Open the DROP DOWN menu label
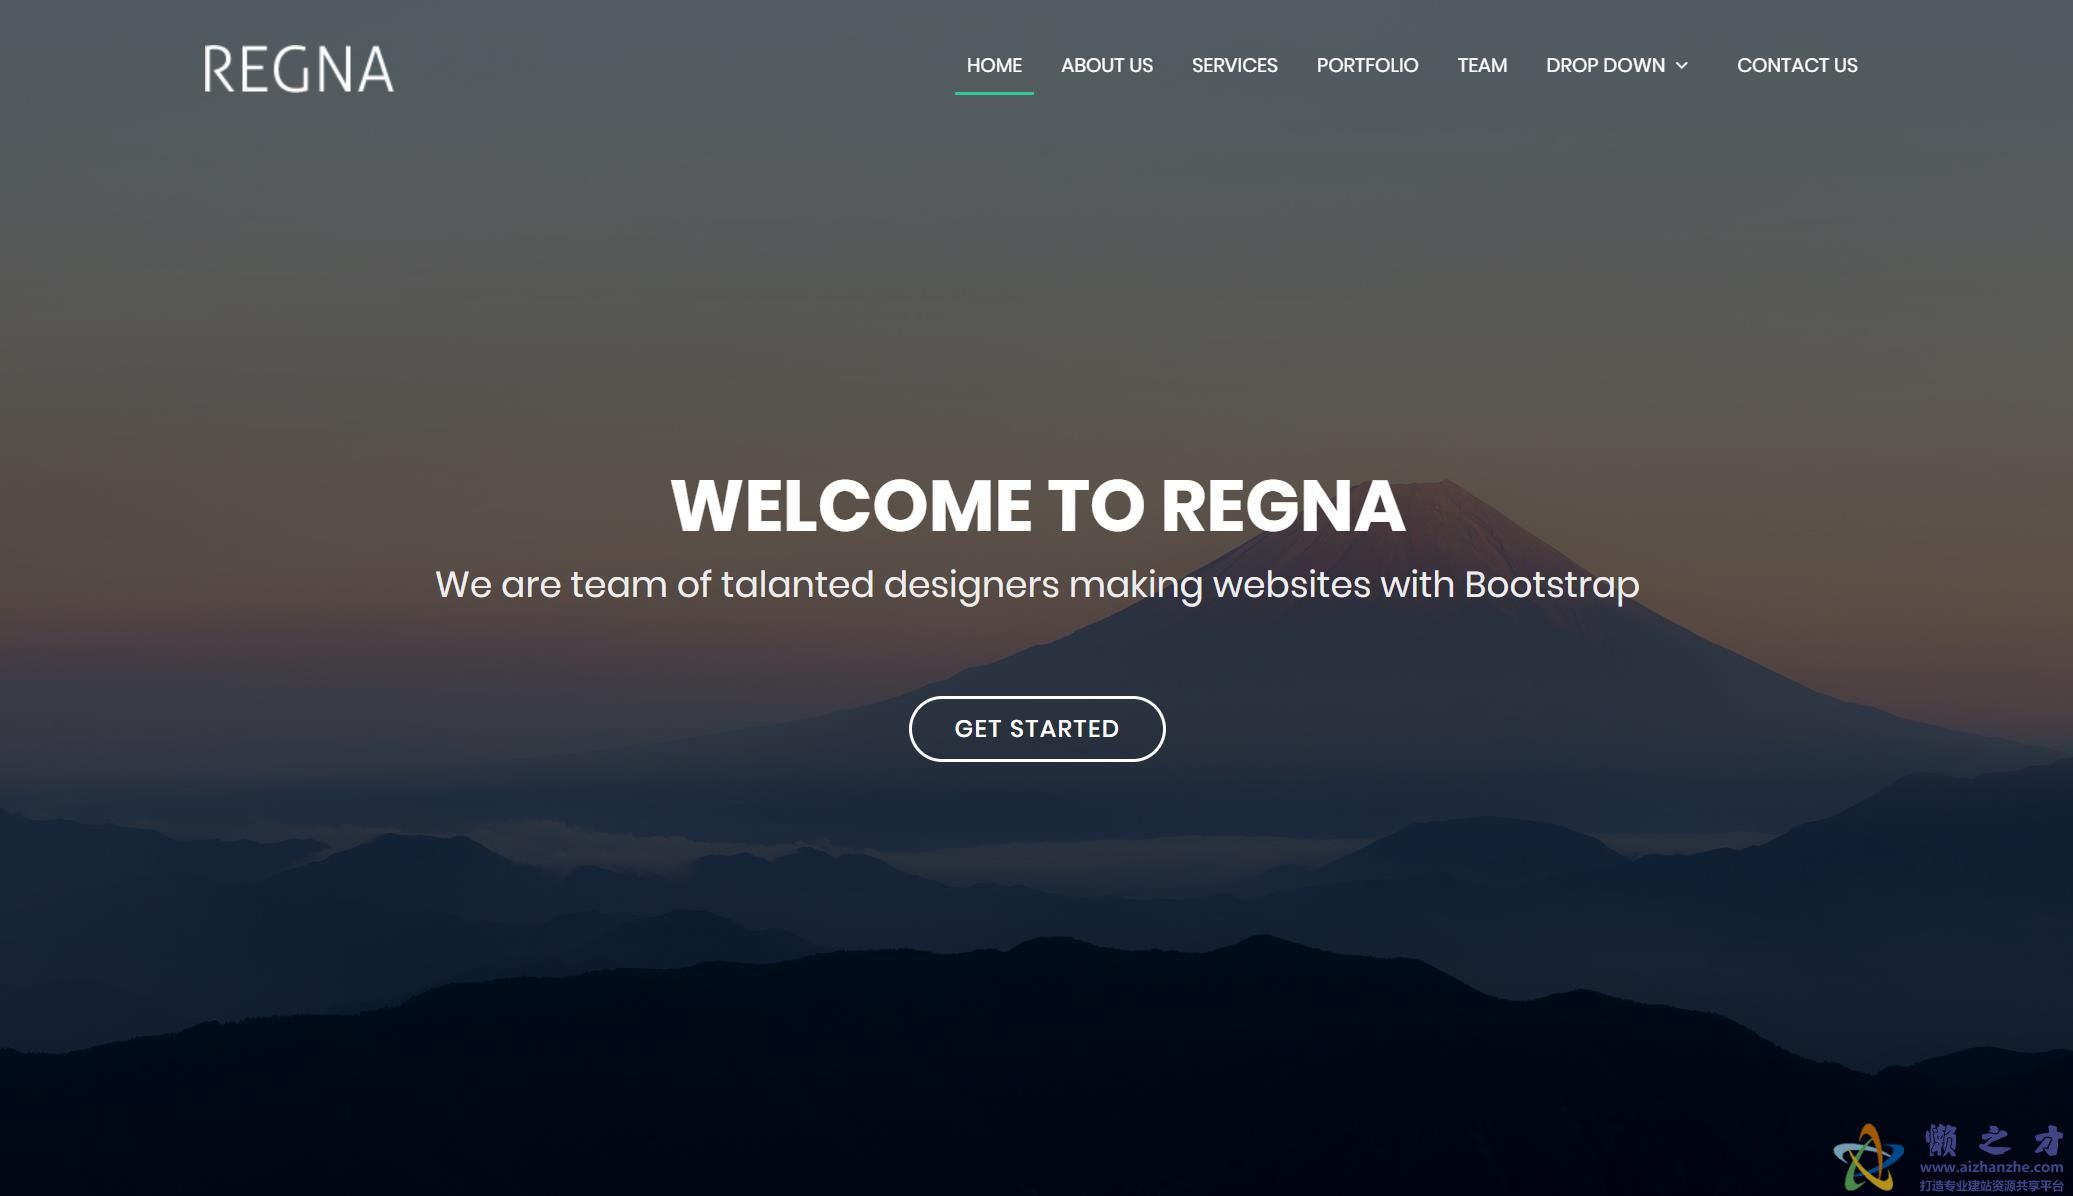This screenshot has width=2073, height=1196. 1605,65
